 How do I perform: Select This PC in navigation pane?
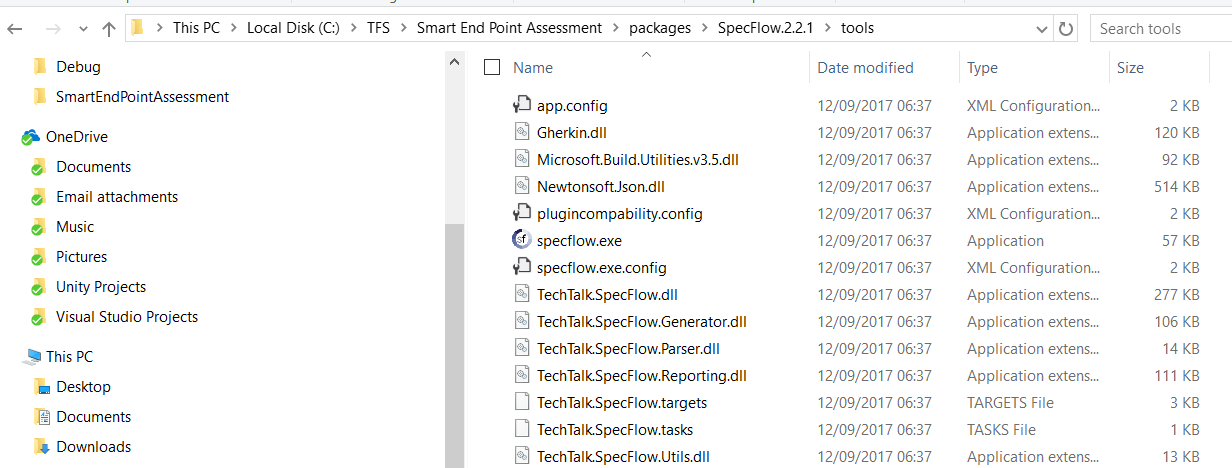pyautogui.click(x=69, y=357)
